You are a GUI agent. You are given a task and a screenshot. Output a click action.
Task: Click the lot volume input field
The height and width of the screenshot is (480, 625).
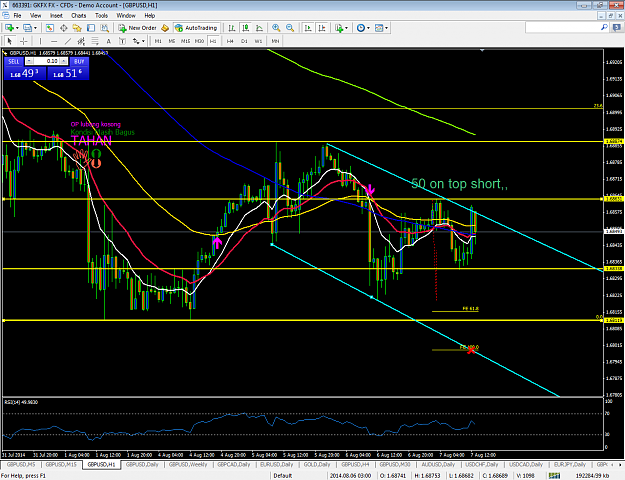pyautogui.click(x=47, y=61)
